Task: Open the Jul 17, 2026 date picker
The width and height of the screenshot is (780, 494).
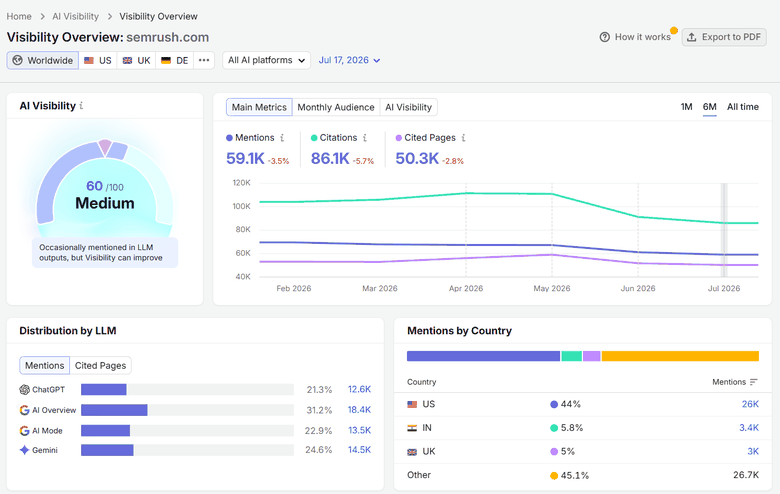Action: [349, 60]
